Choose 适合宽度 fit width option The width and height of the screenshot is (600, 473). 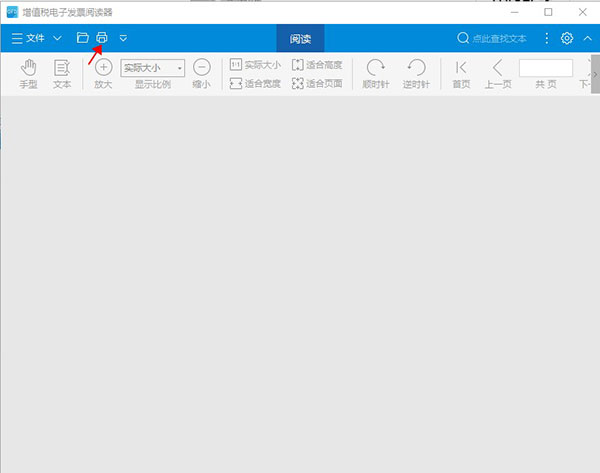[255, 83]
